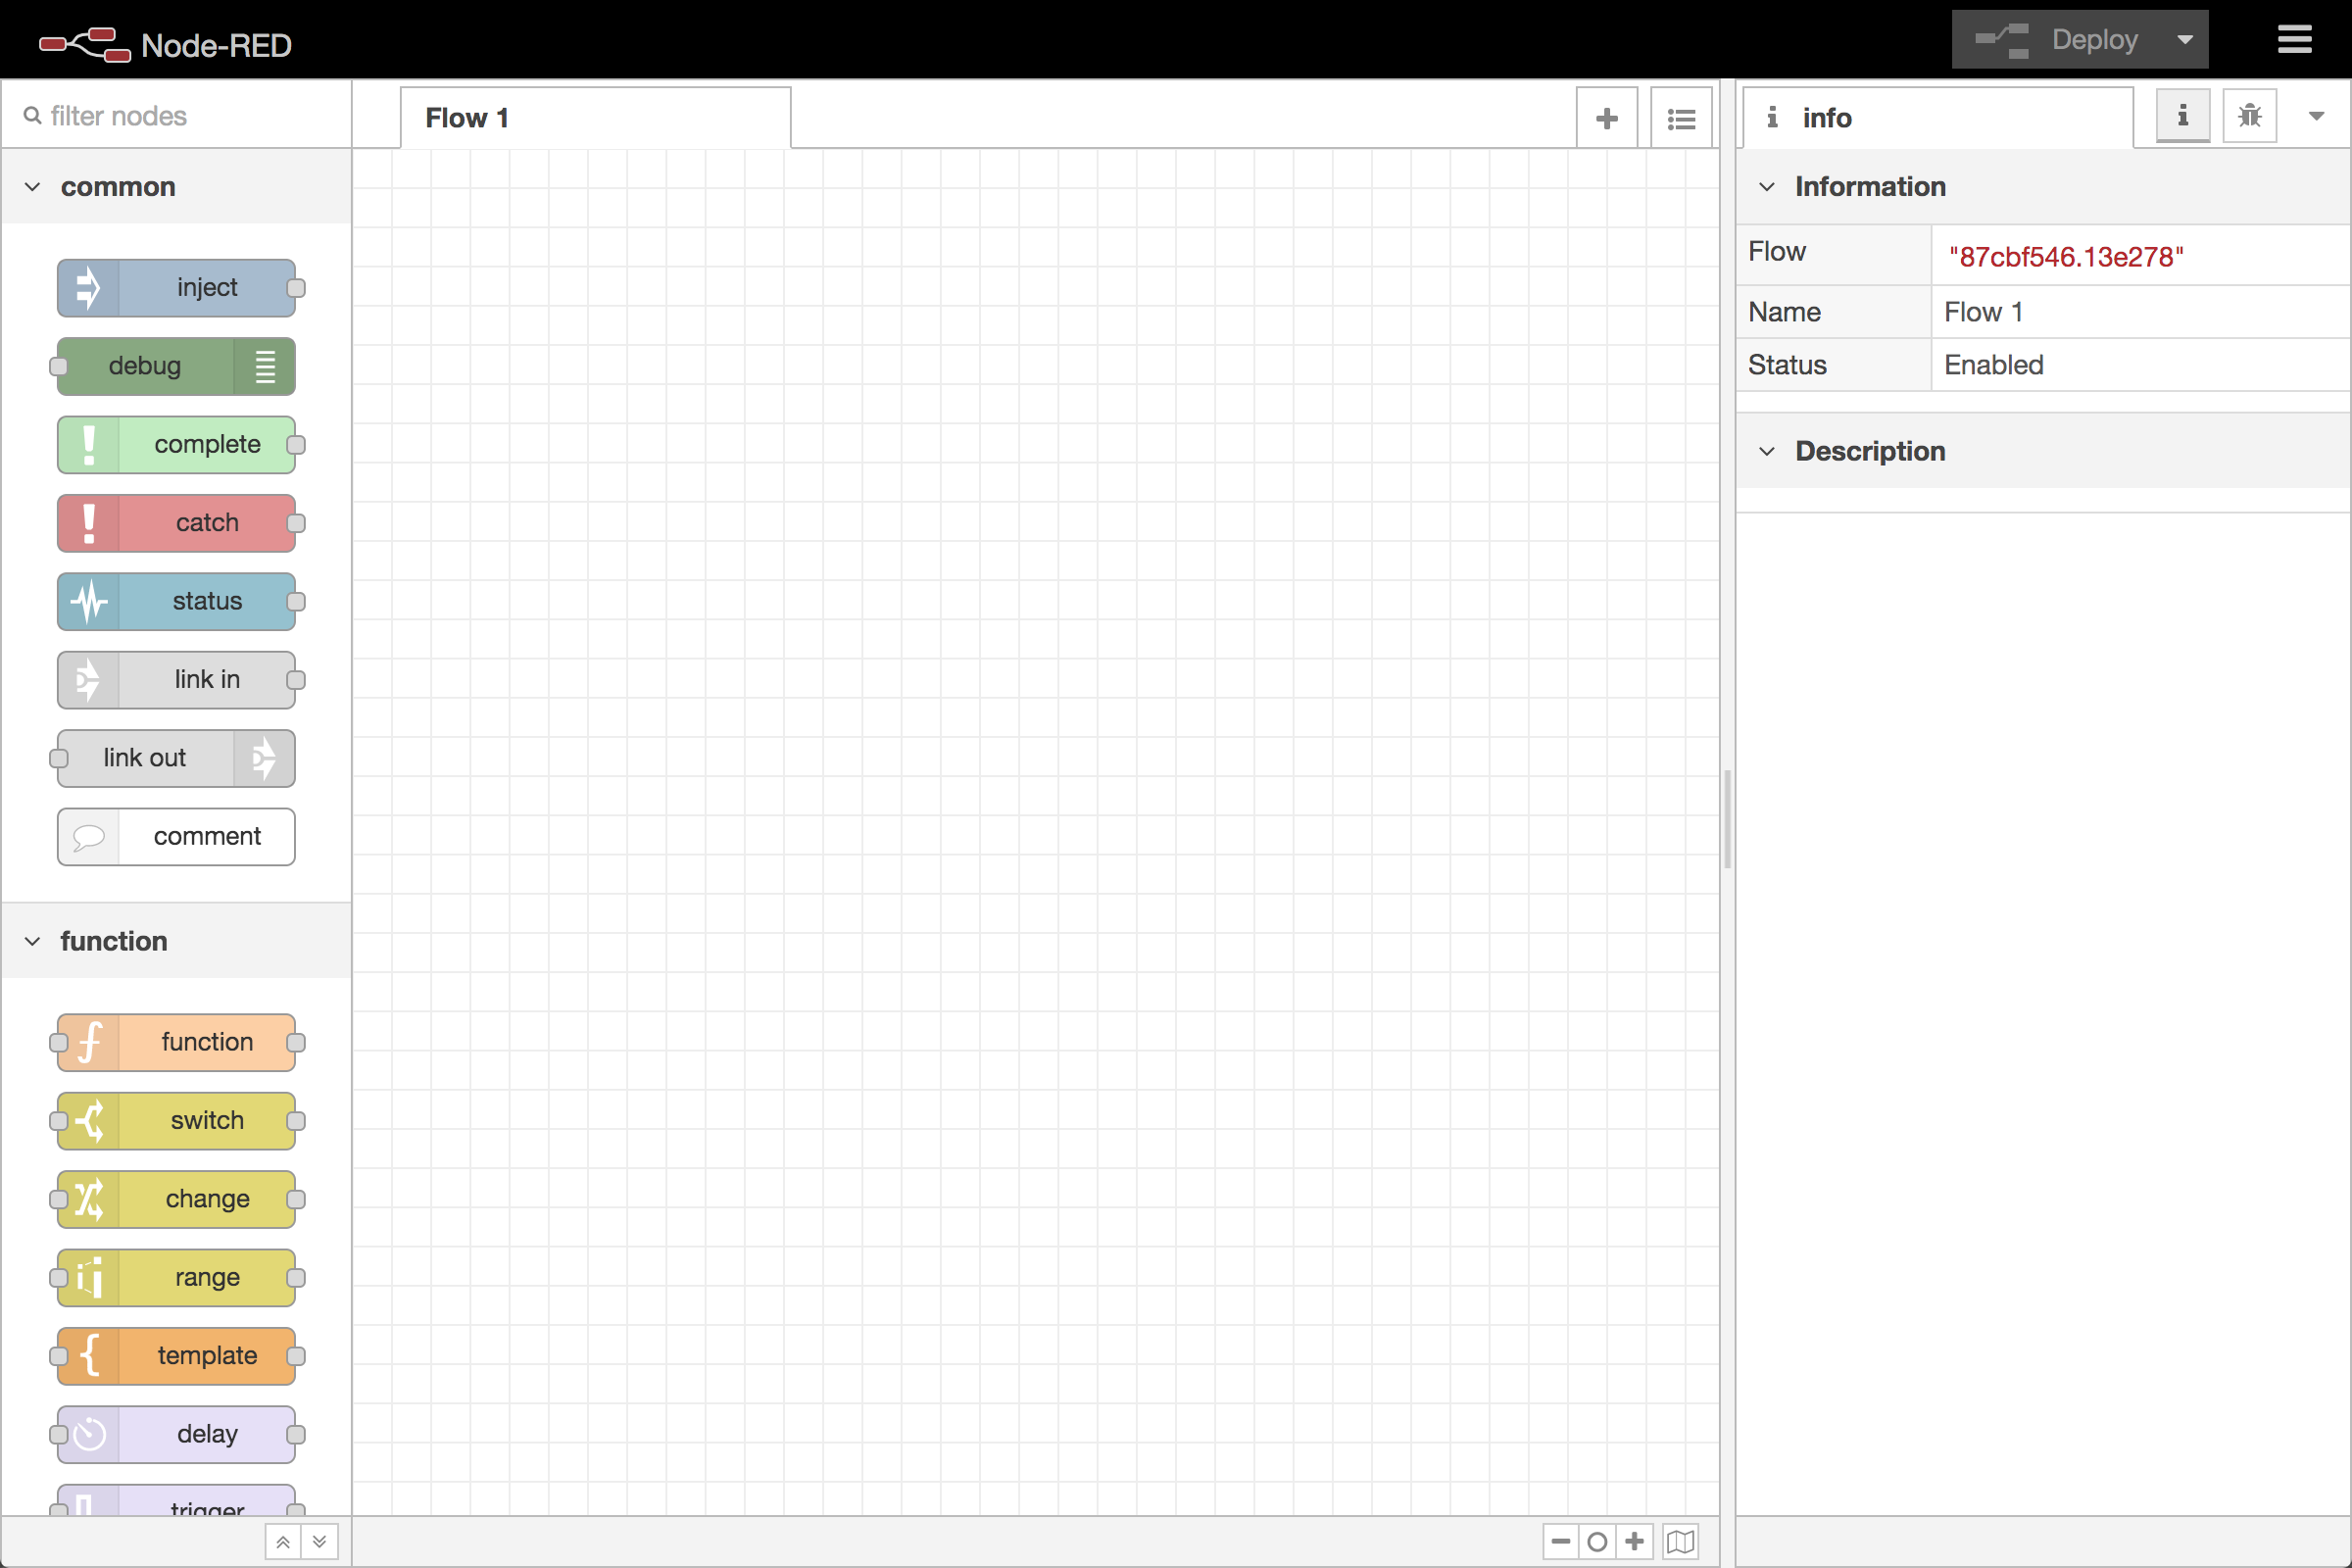This screenshot has width=2352, height=1568.
Task: Select the link in node
Action: point(176,680)
